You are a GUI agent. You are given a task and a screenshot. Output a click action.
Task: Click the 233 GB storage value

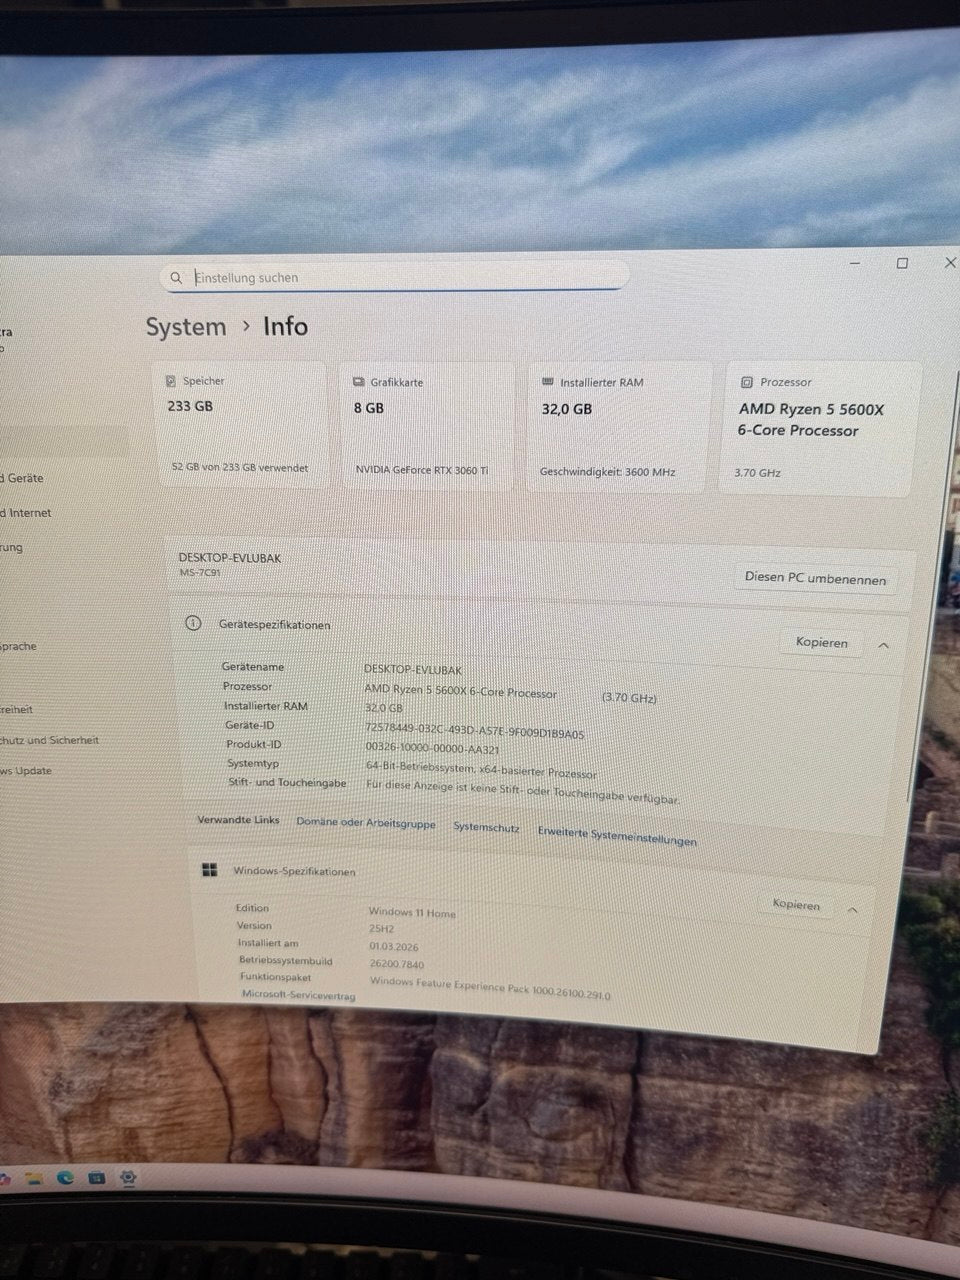click(x=190, y=406)
